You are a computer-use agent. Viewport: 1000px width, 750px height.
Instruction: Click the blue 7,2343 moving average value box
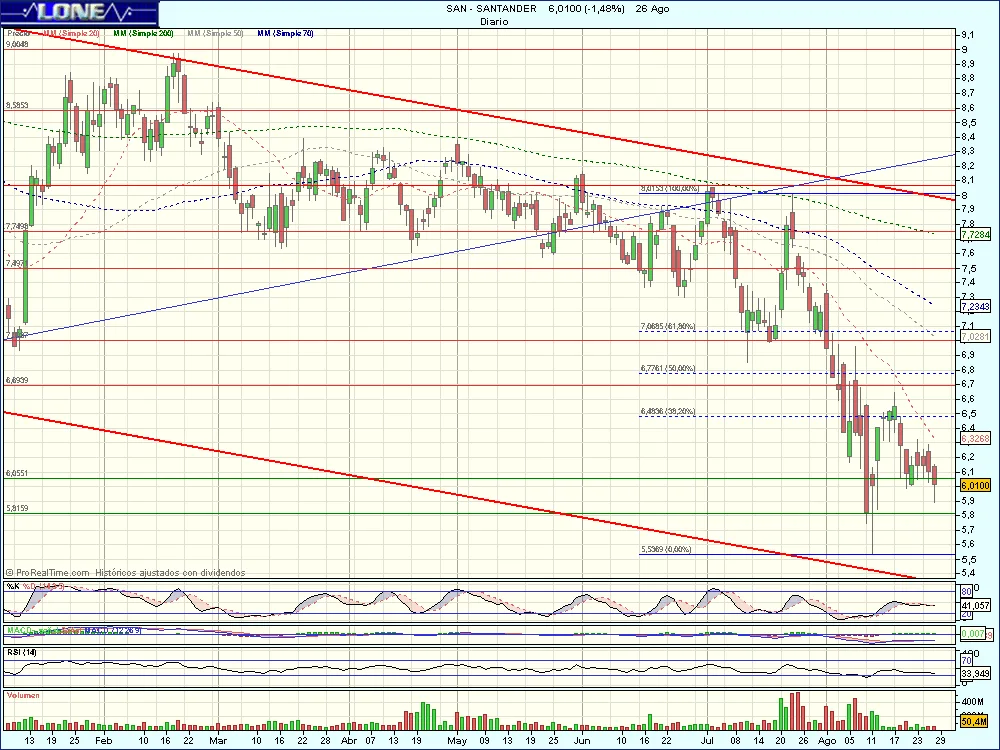click(975, 307)
